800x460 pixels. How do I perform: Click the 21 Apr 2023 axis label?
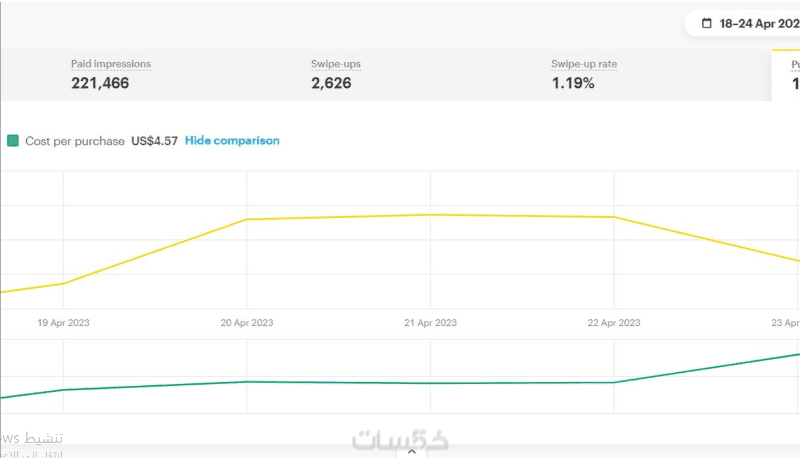pyautogui.click(x=430, y=323)
